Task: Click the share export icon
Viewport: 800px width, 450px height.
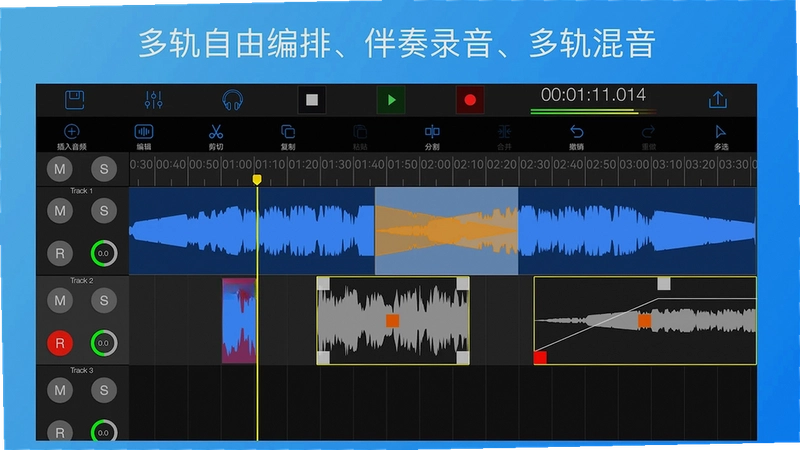Action: [718, 99]
